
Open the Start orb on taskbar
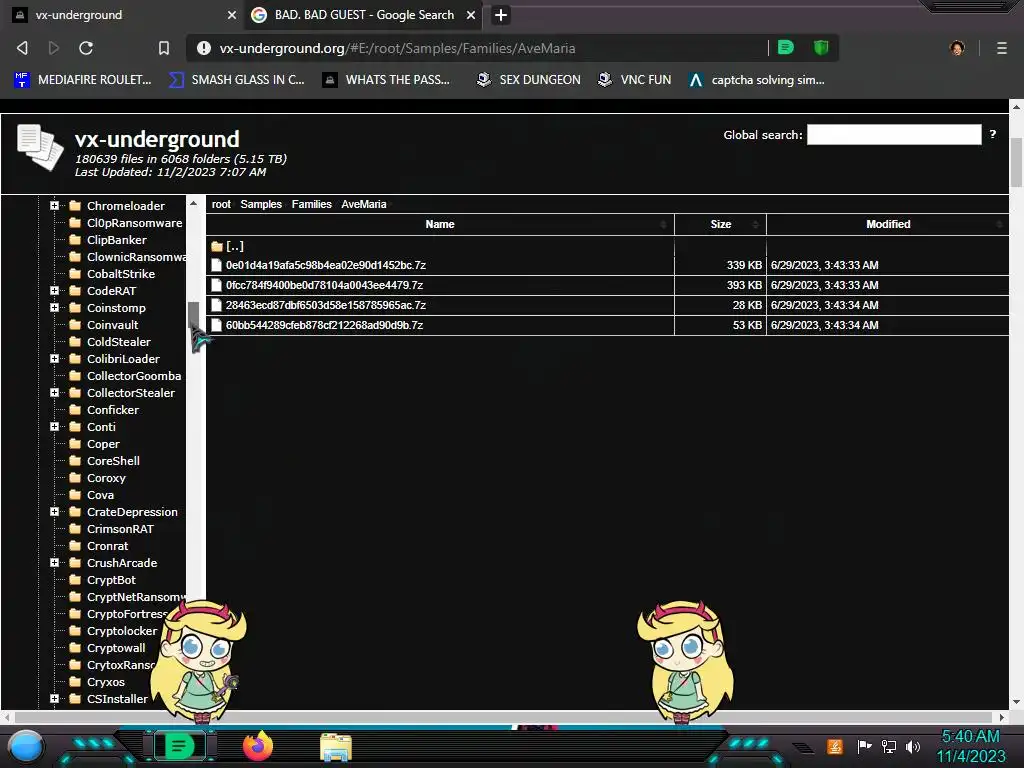click(26, 746)
